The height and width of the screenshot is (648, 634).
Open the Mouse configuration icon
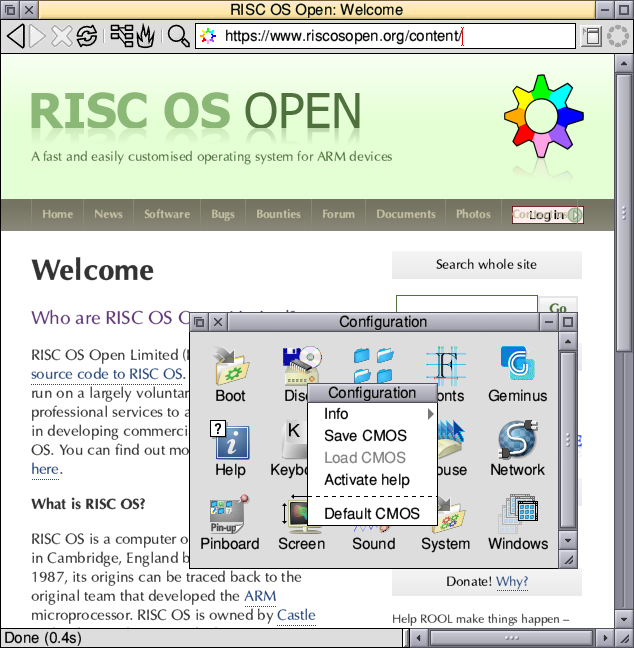tap(452, 448)
